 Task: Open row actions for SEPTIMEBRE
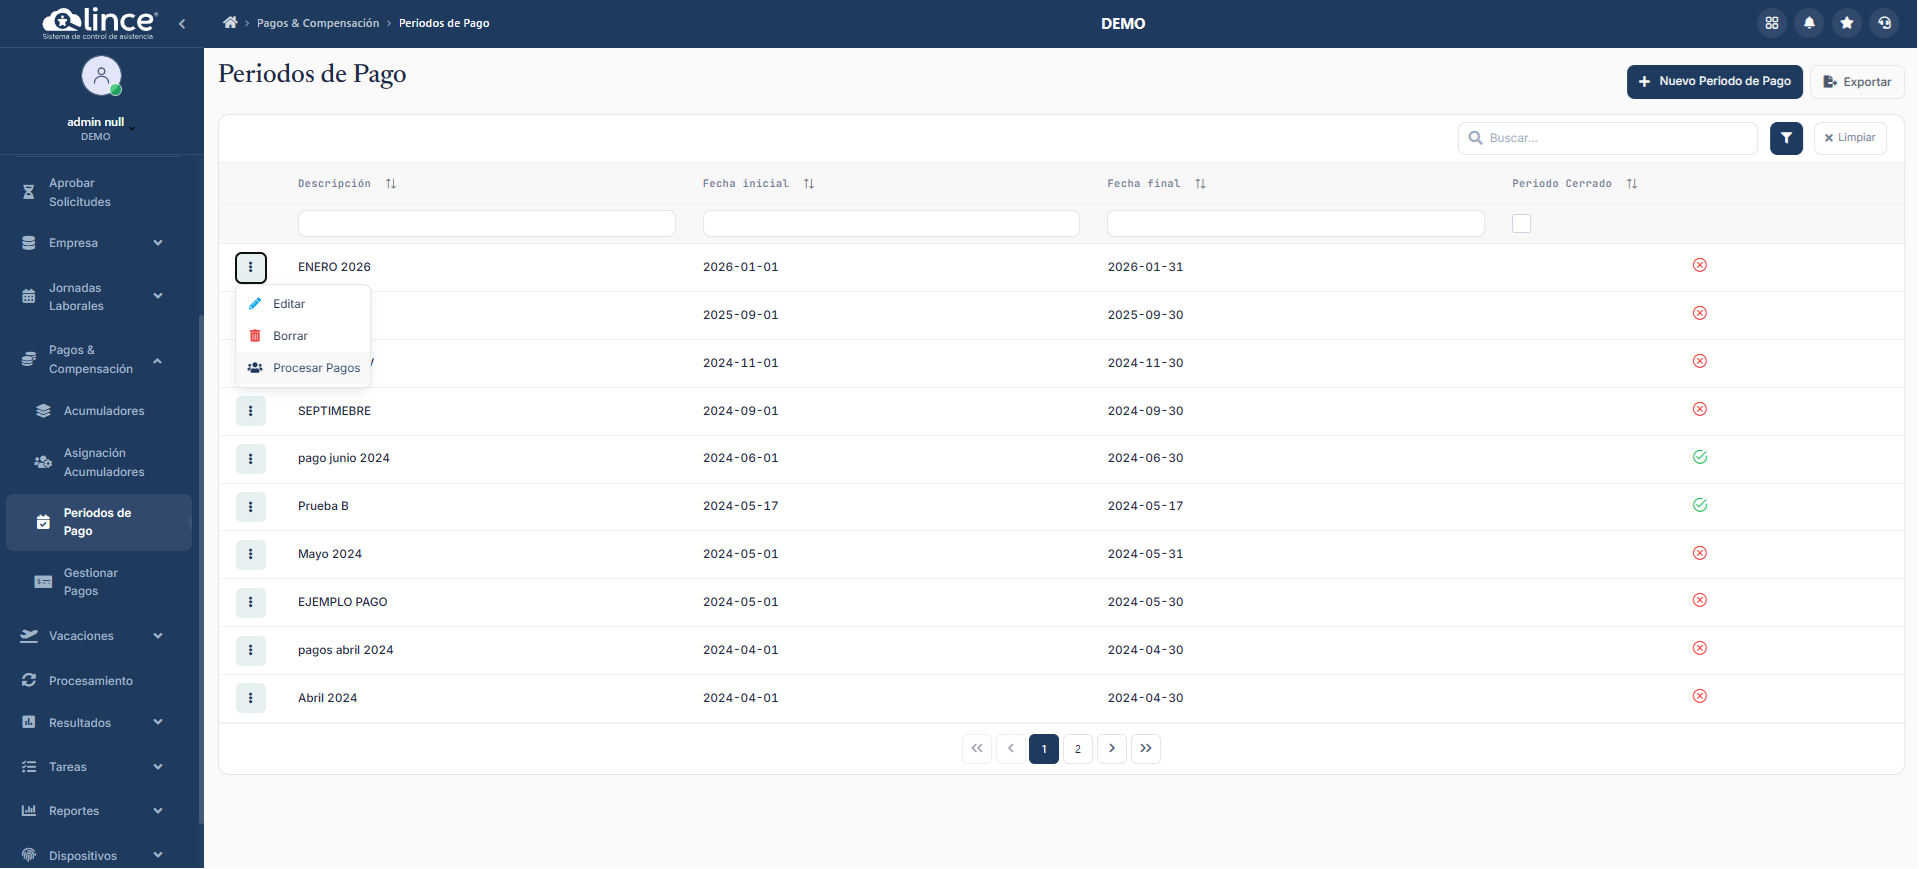(x=251, y=411)
